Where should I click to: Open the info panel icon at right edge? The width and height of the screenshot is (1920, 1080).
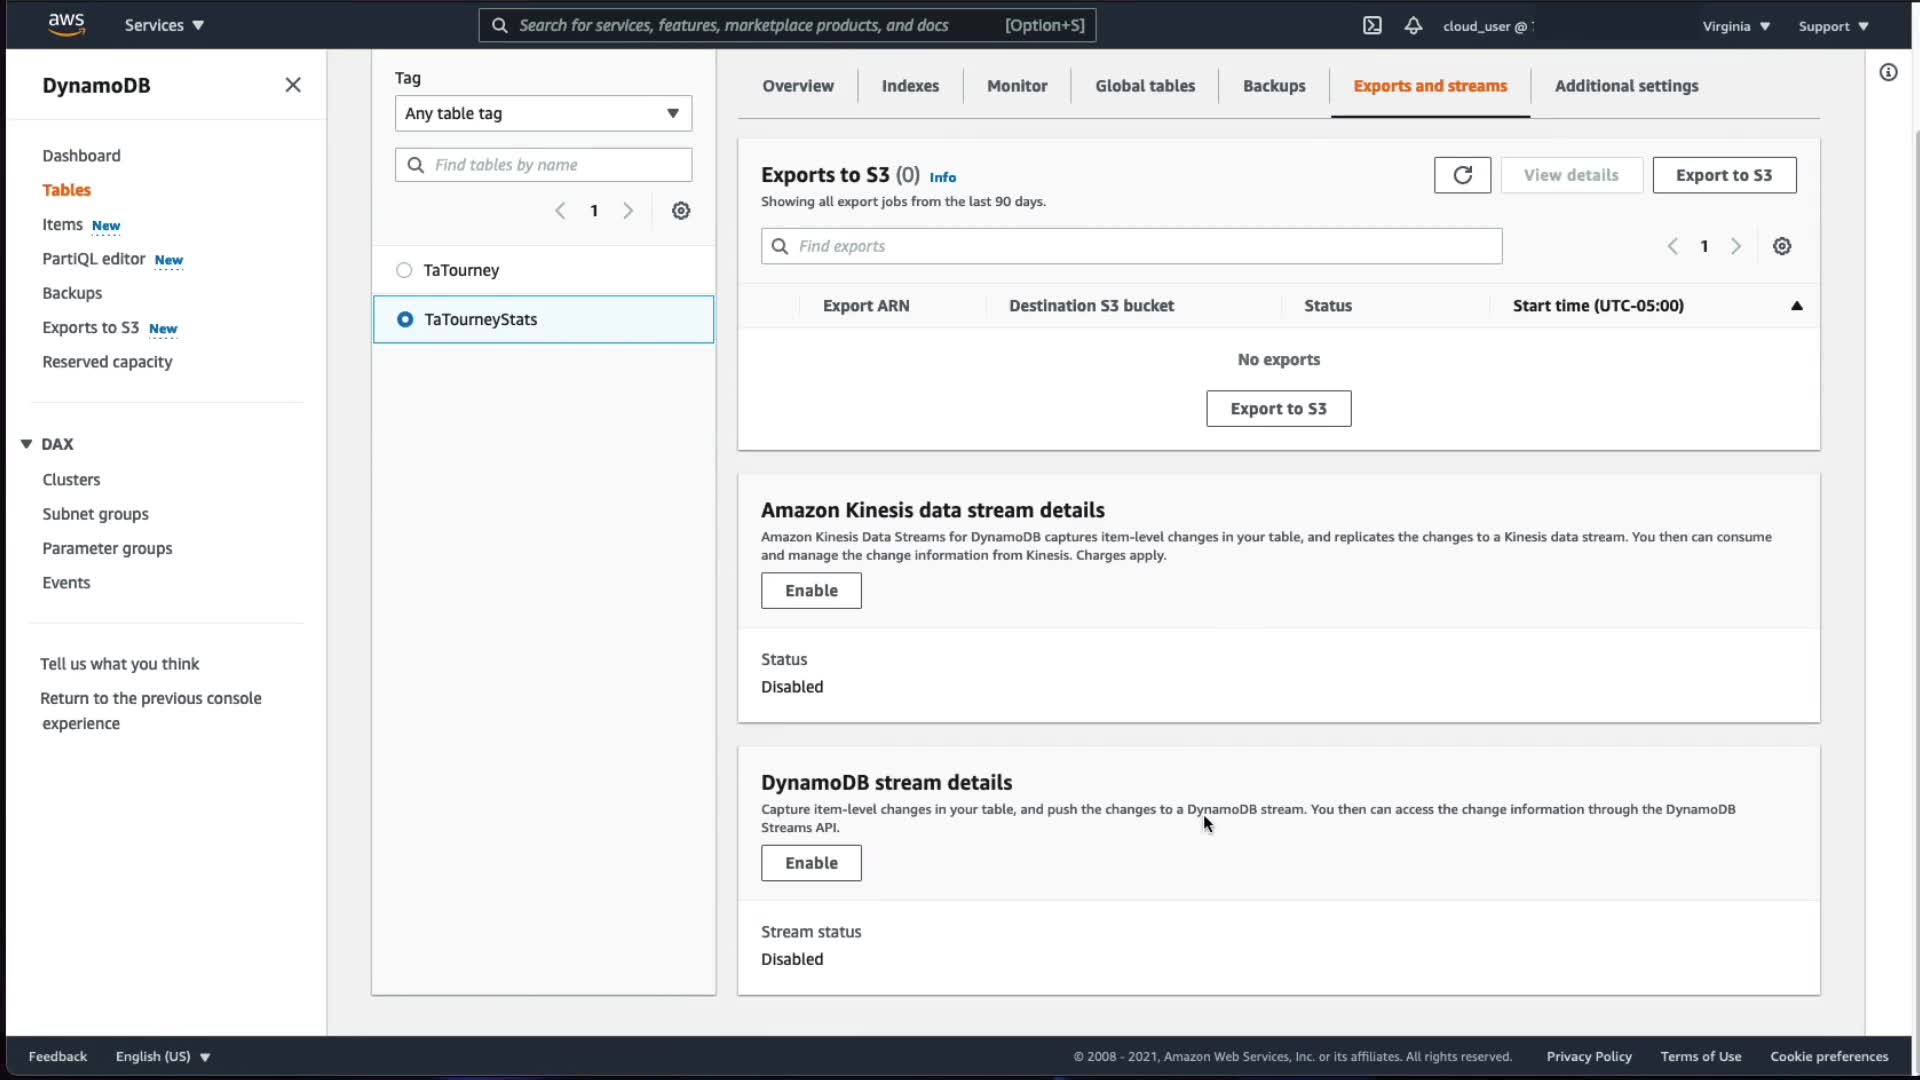coord(1888,72)
